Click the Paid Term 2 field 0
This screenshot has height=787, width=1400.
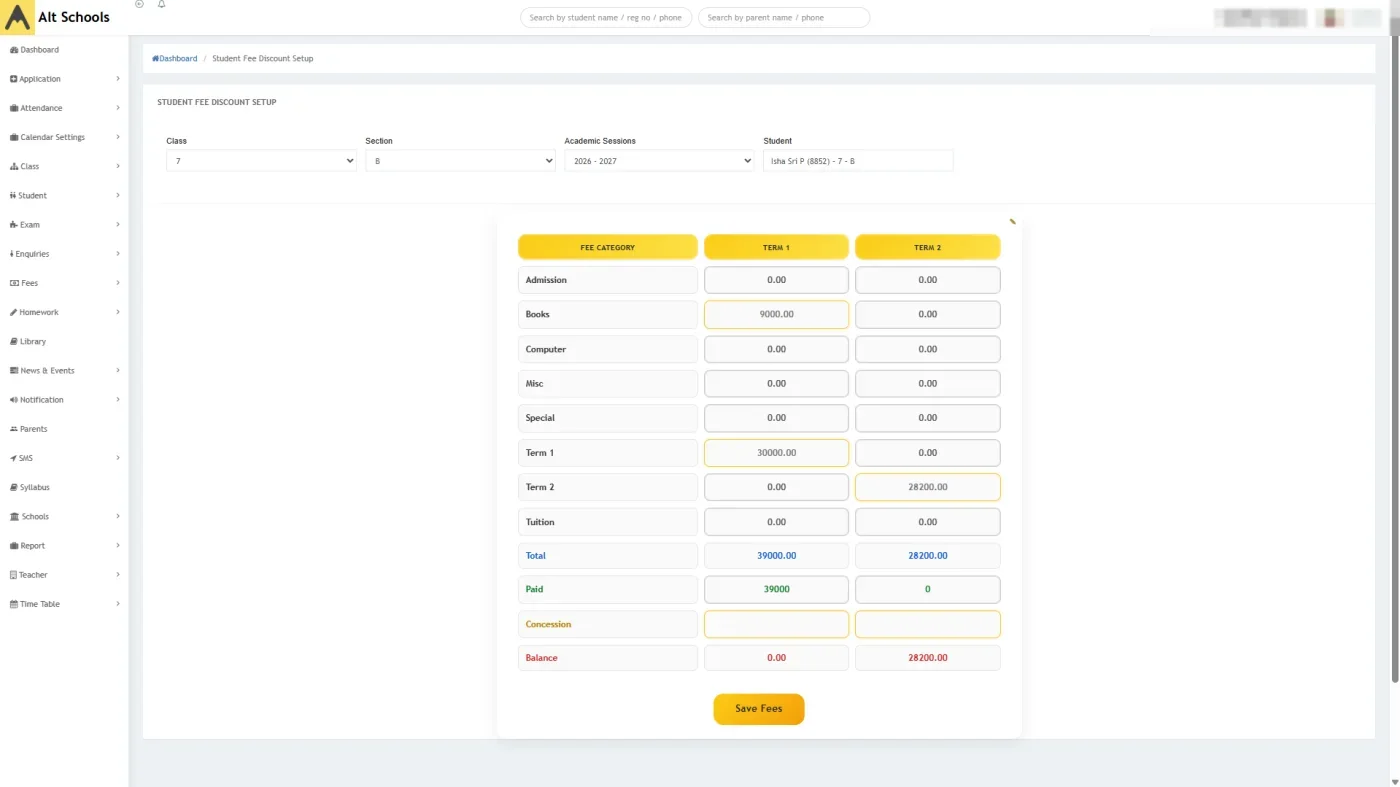click(x=928, y=590)
